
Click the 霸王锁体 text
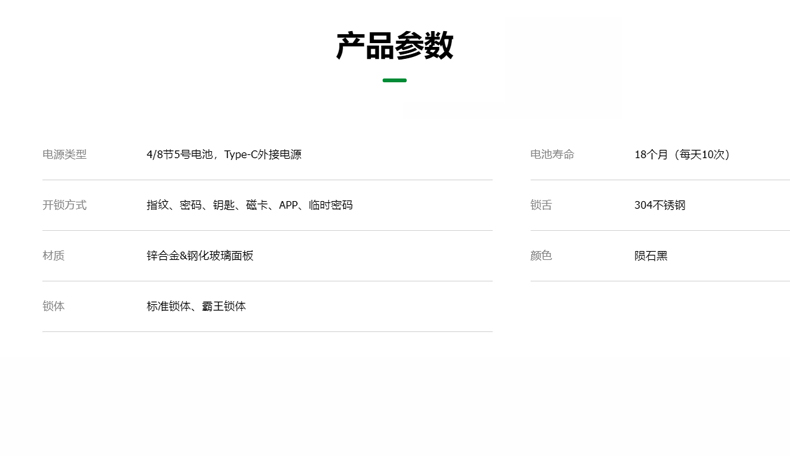tap(224, 306)
